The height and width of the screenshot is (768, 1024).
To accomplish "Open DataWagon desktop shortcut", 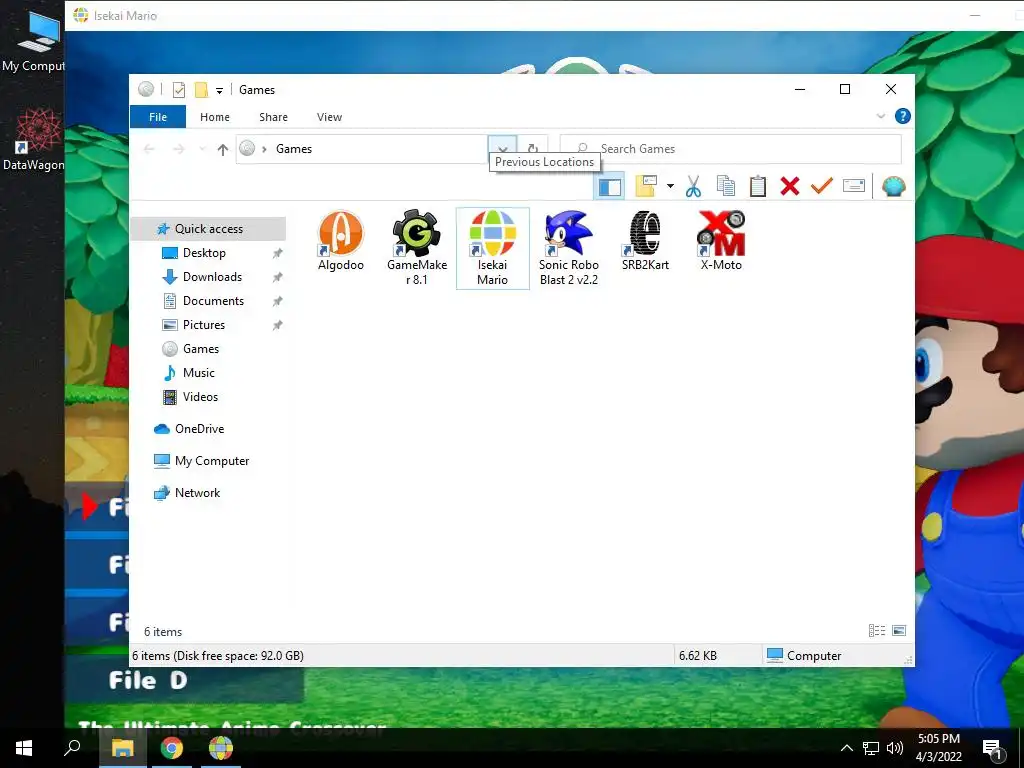I will tap(33, 138).
